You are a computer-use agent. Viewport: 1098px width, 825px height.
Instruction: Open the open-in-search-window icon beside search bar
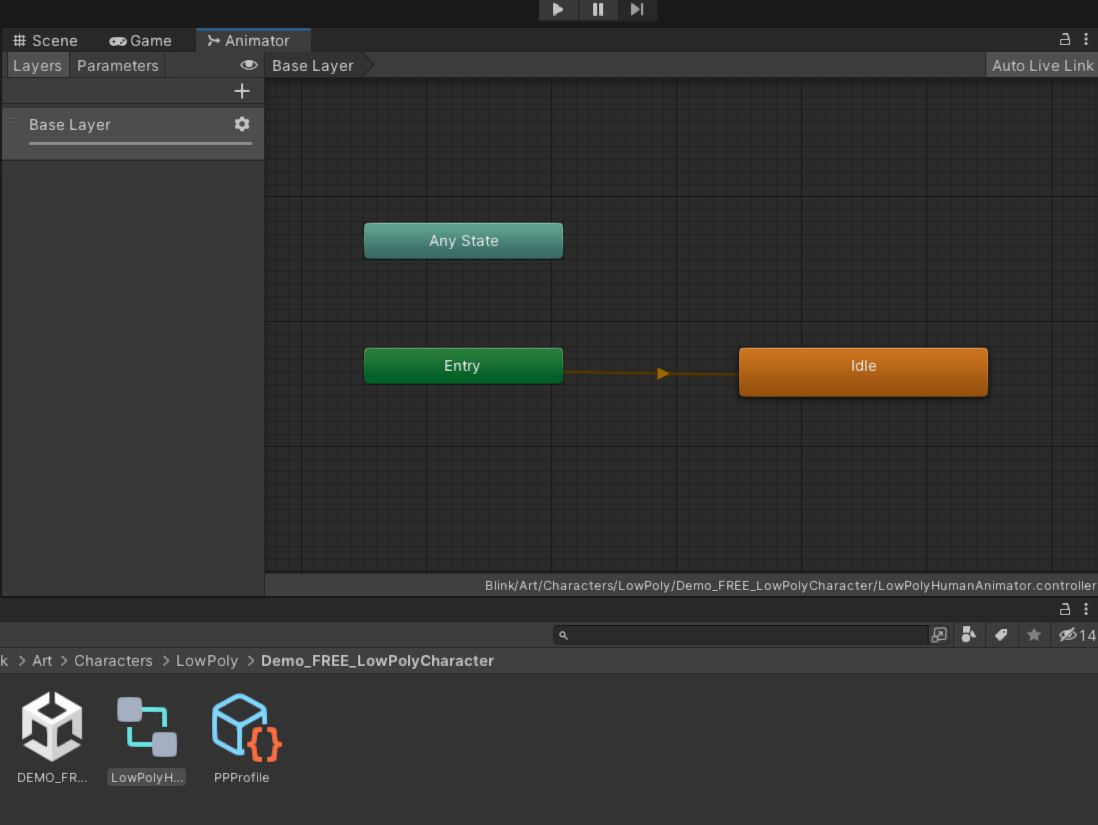[938, 634]
